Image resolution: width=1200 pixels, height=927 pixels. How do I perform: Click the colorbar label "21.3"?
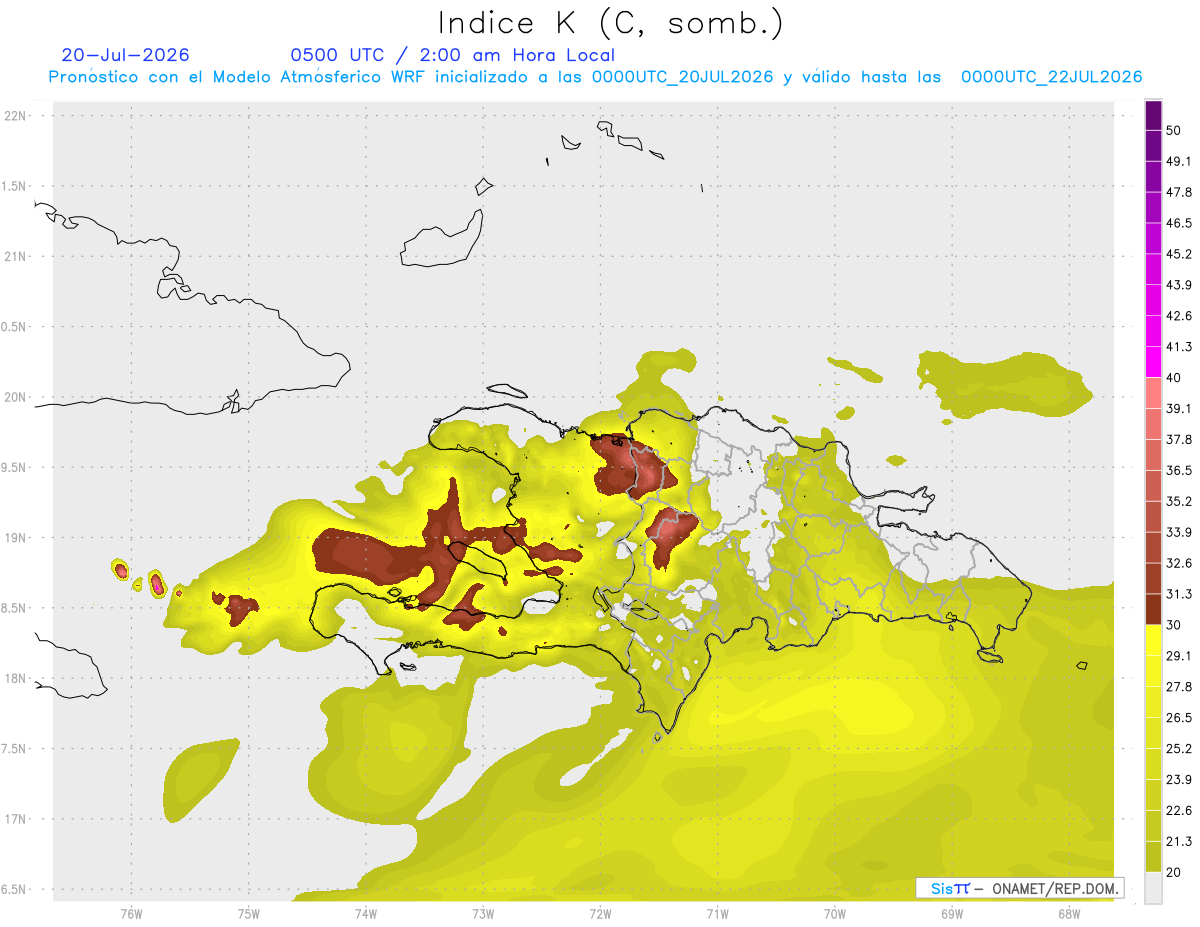[x=1179, y=841]
